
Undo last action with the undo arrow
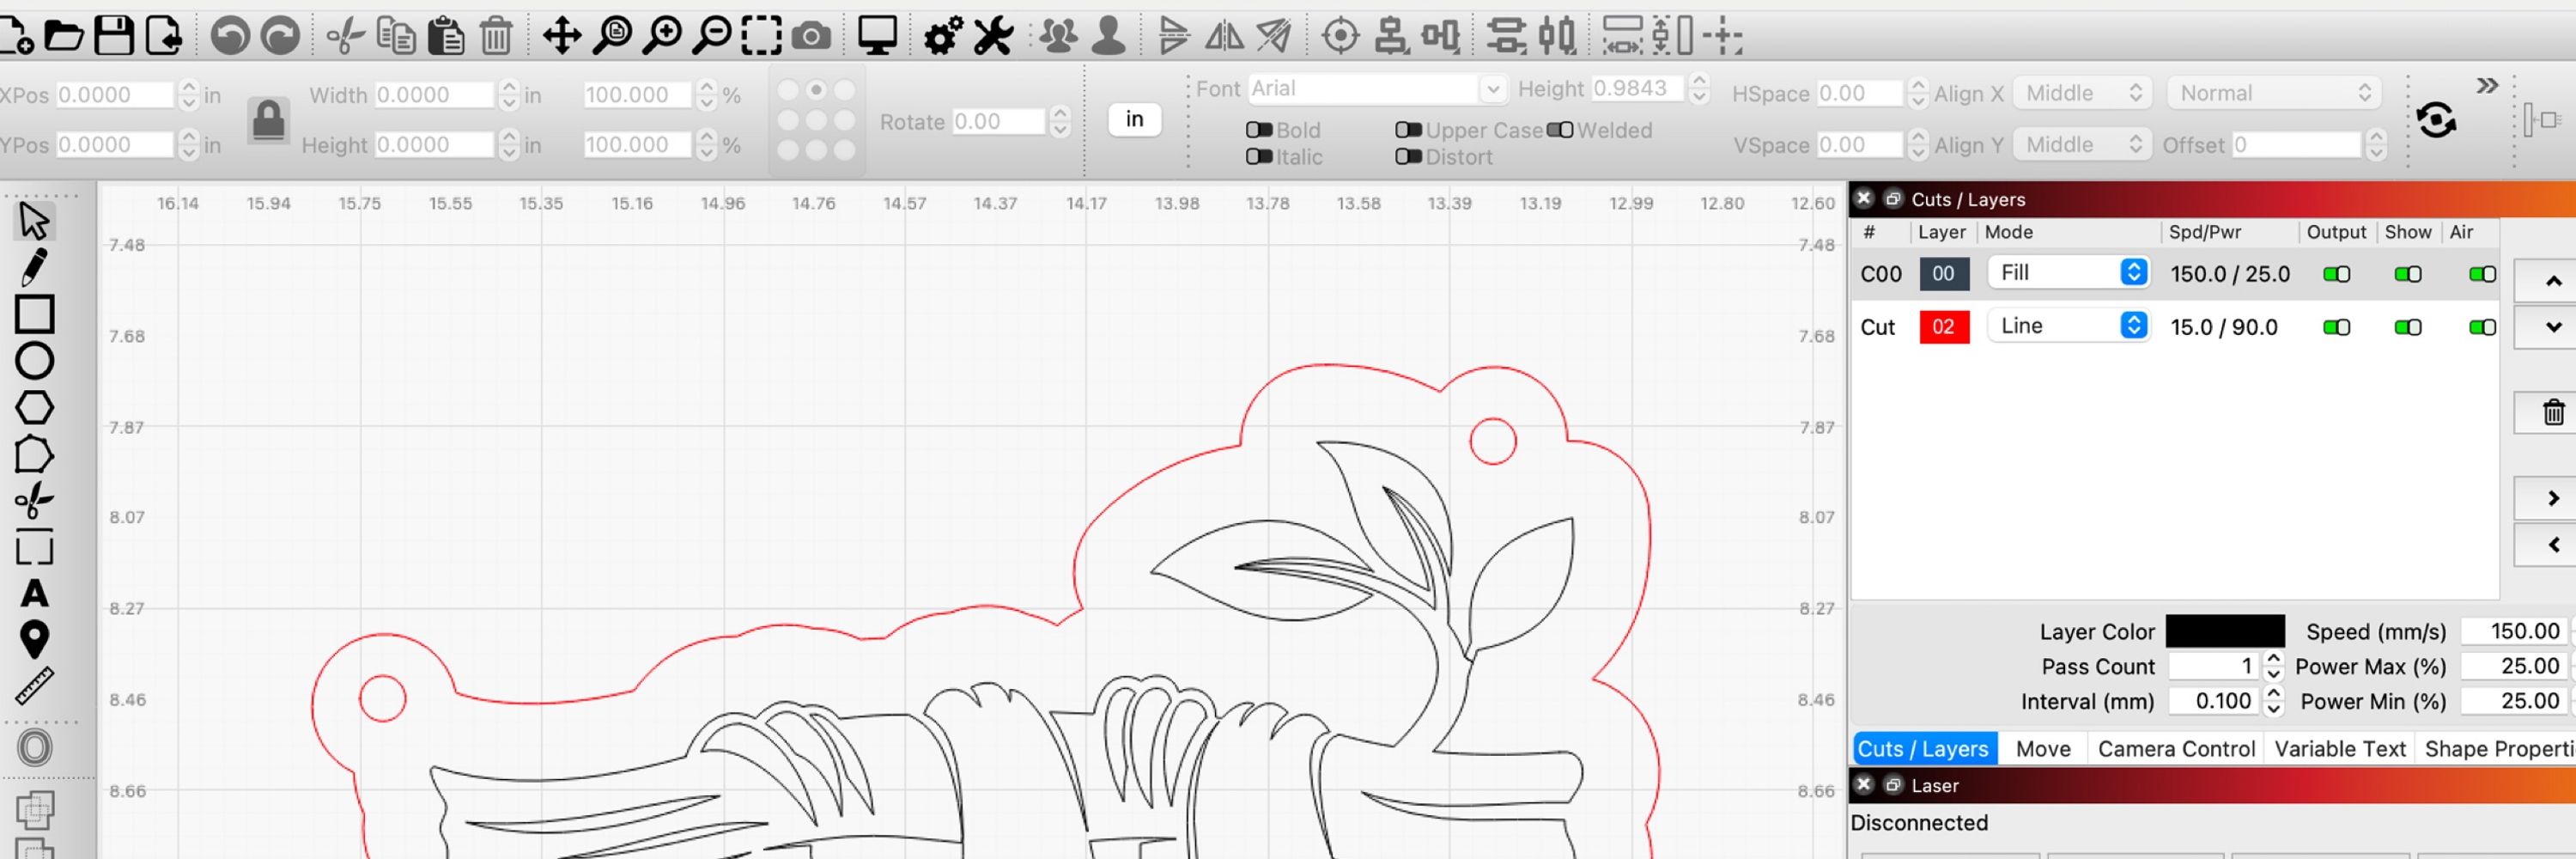(x=230, y=37)
